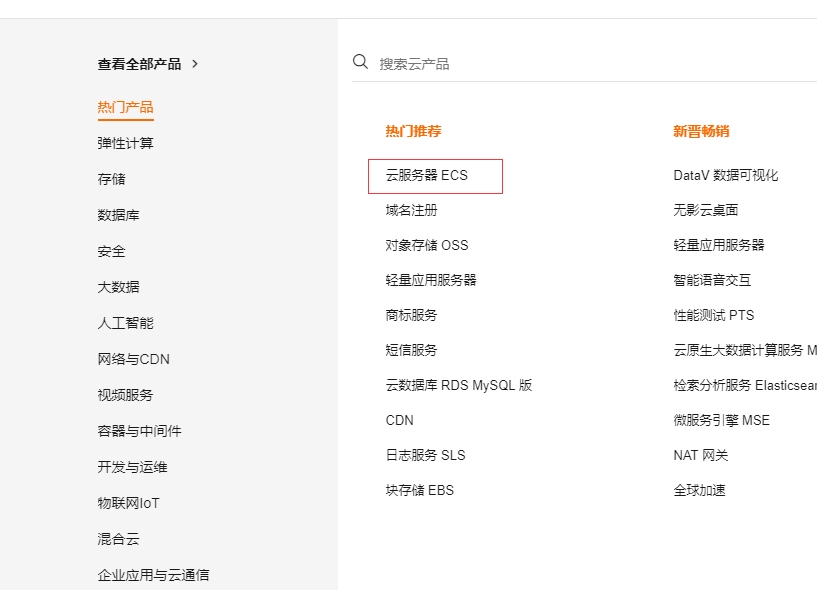Open the 数据库 category
This screenshot has height=590, width=817.
(118, 215)
